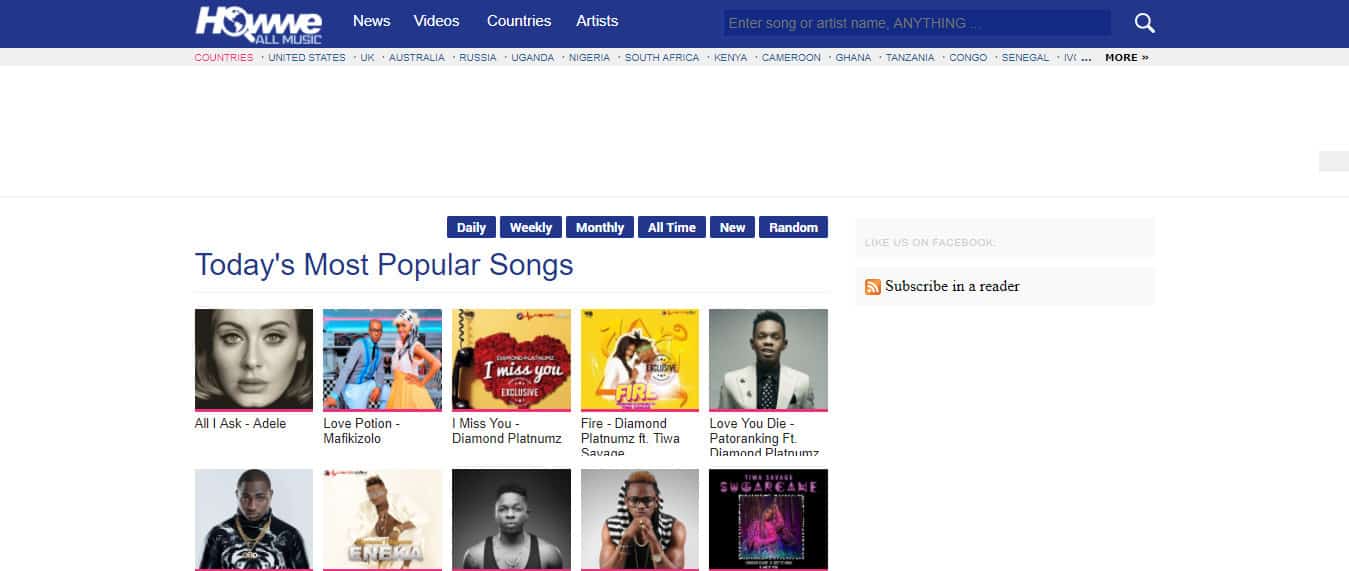The height and width of the screenshot is (571, 1349).
Task: Click the RSS feed icon
Action: tap(873, 287)
